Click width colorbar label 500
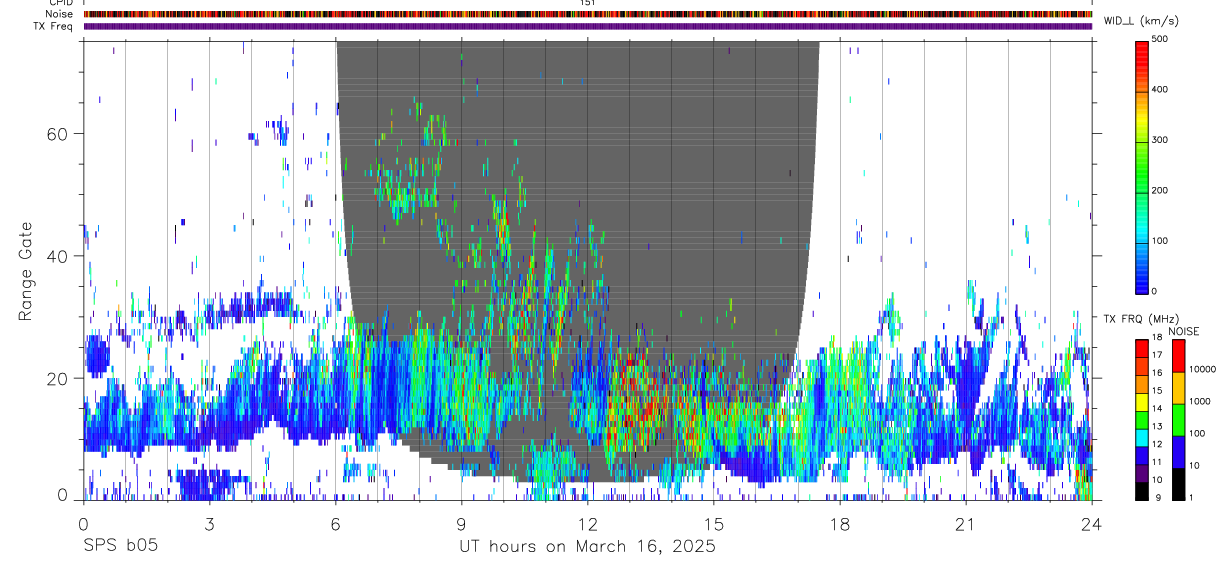The width and height of the screenshot is (1228, 567). point(1161,39)
